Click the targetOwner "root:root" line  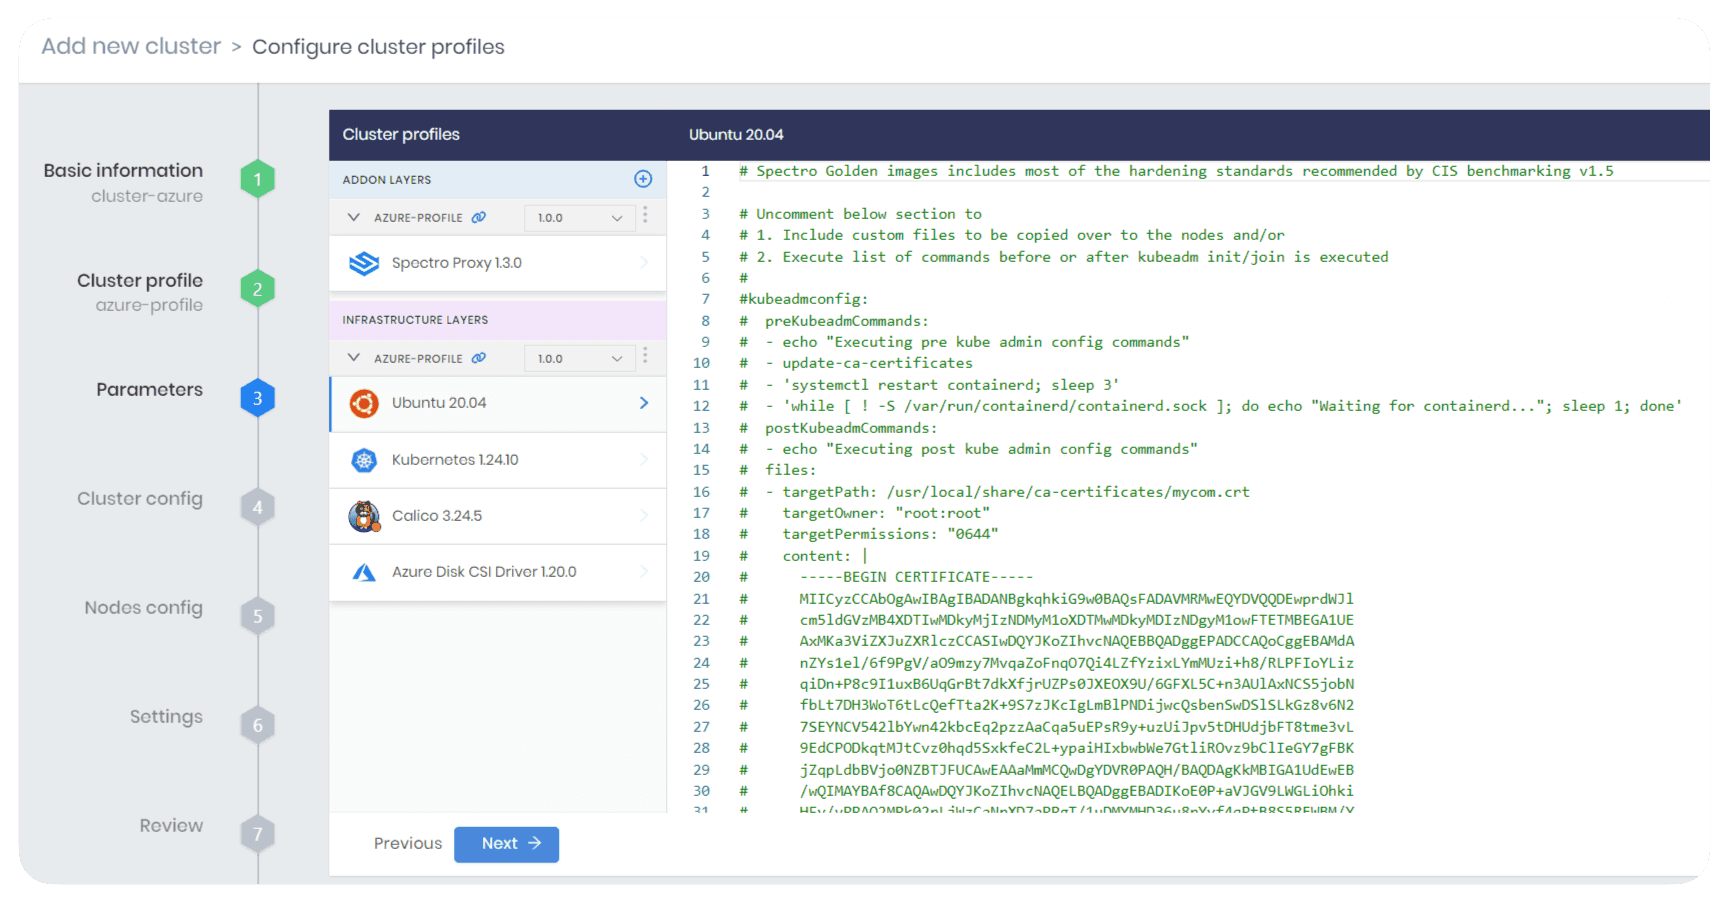point(865,513)
